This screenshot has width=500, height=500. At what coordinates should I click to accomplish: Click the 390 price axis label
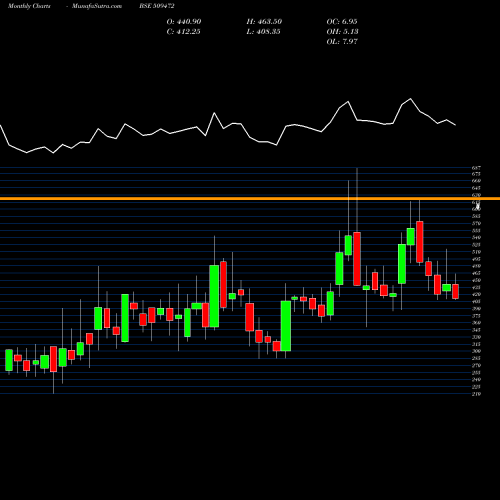(476, 309)
